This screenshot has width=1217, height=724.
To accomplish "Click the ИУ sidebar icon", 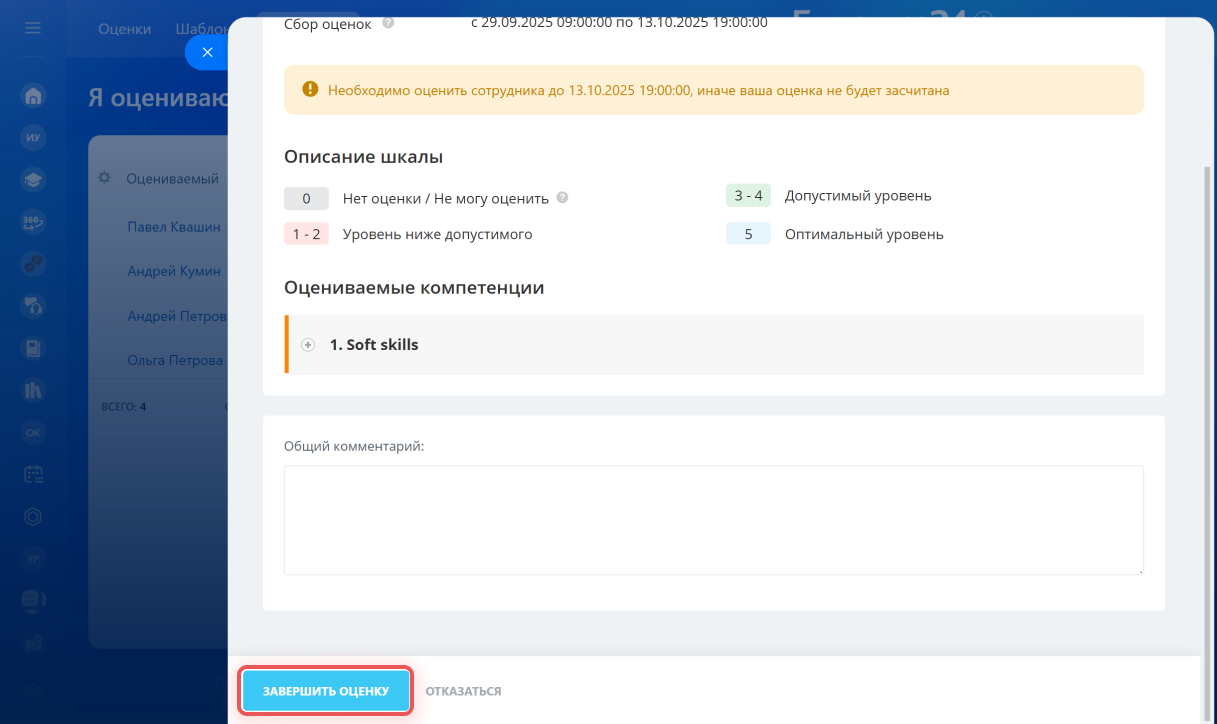I will [x=33, y=138].
